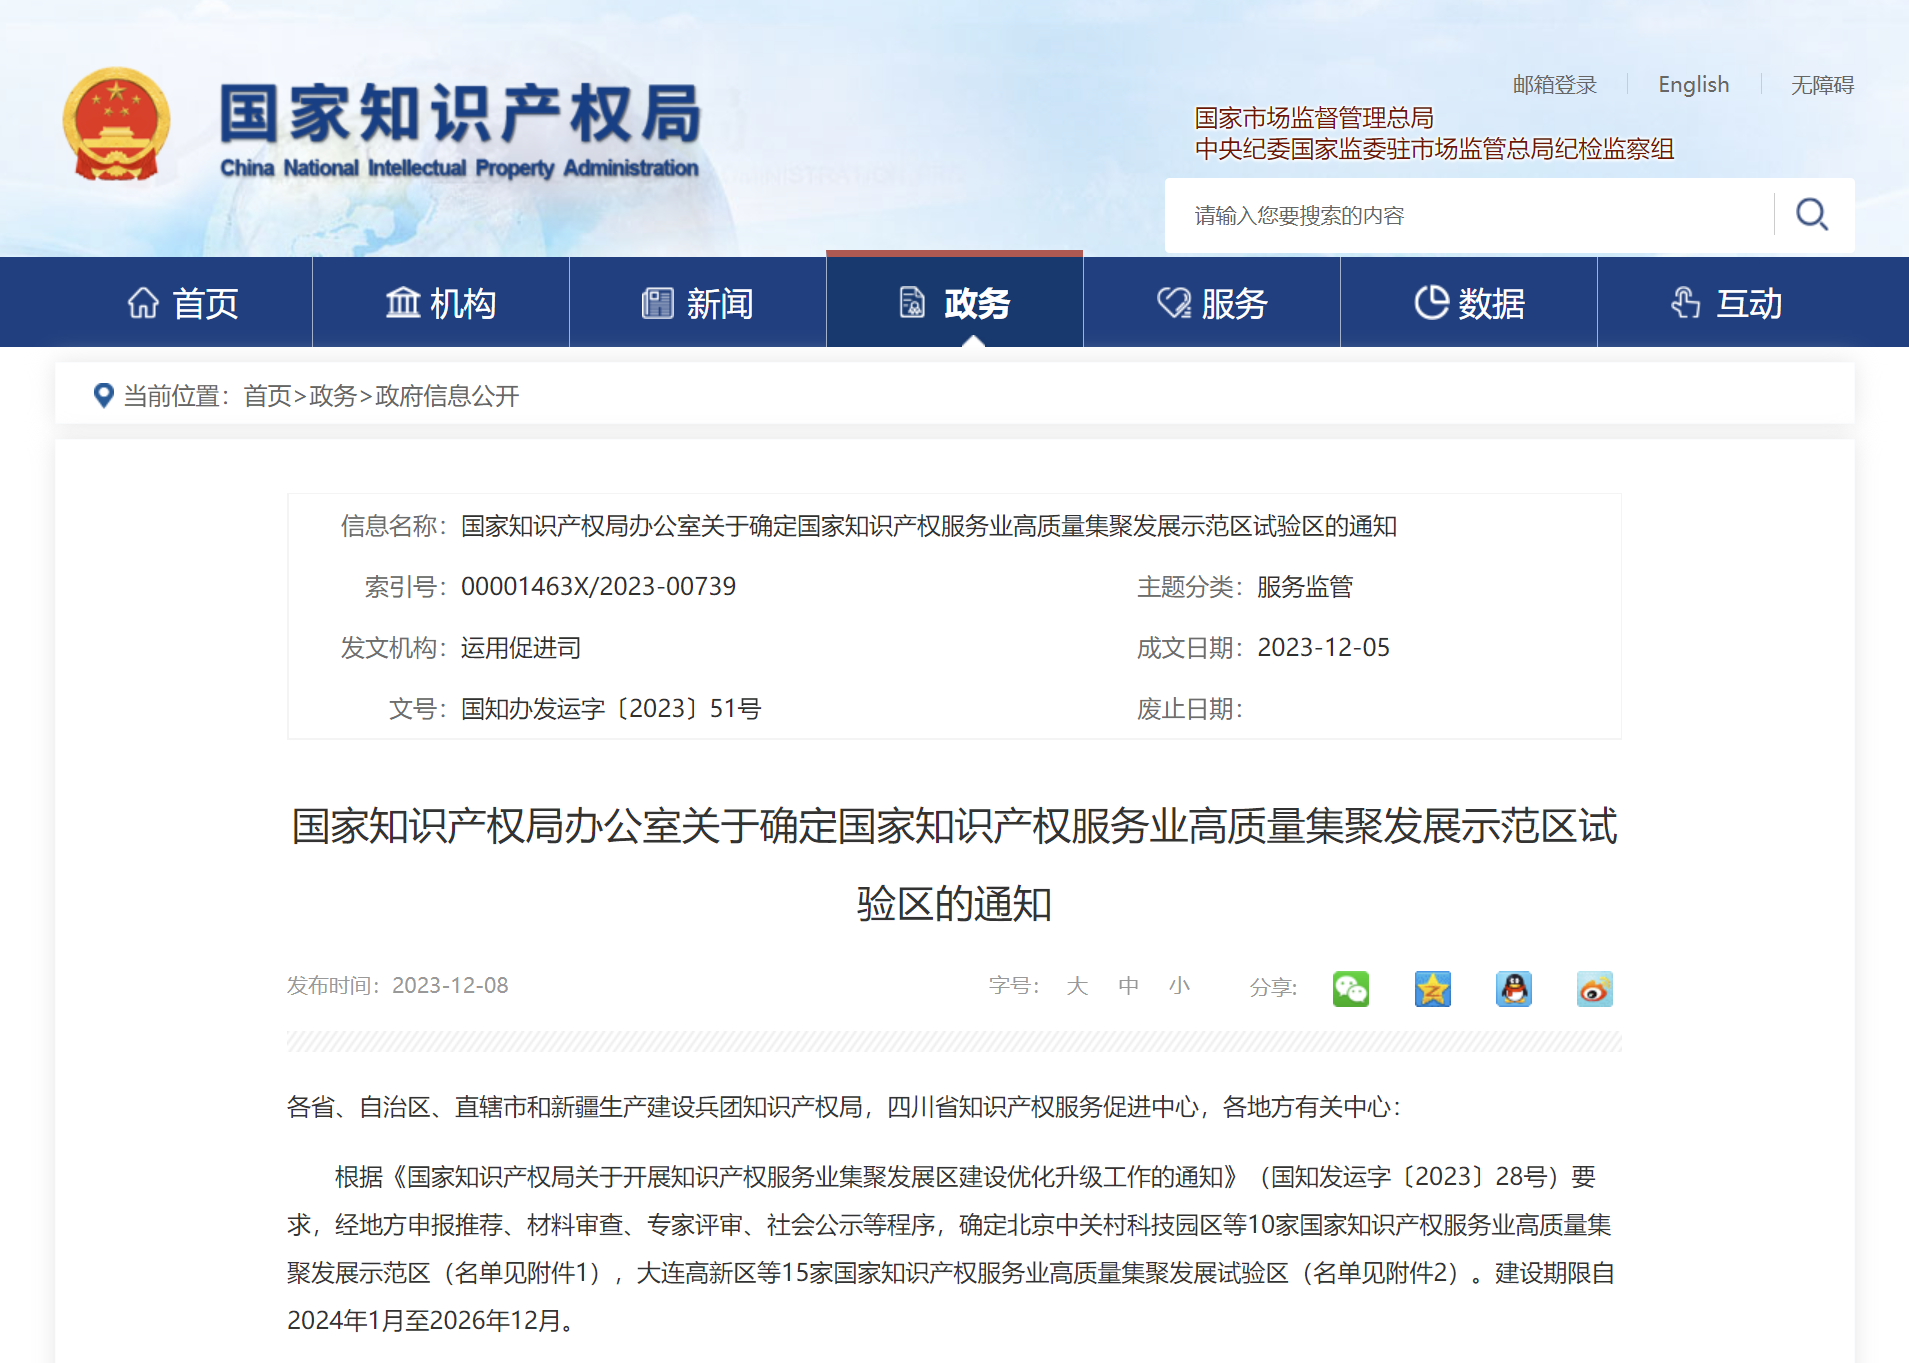Focus the search input field

pos(1469,215)
